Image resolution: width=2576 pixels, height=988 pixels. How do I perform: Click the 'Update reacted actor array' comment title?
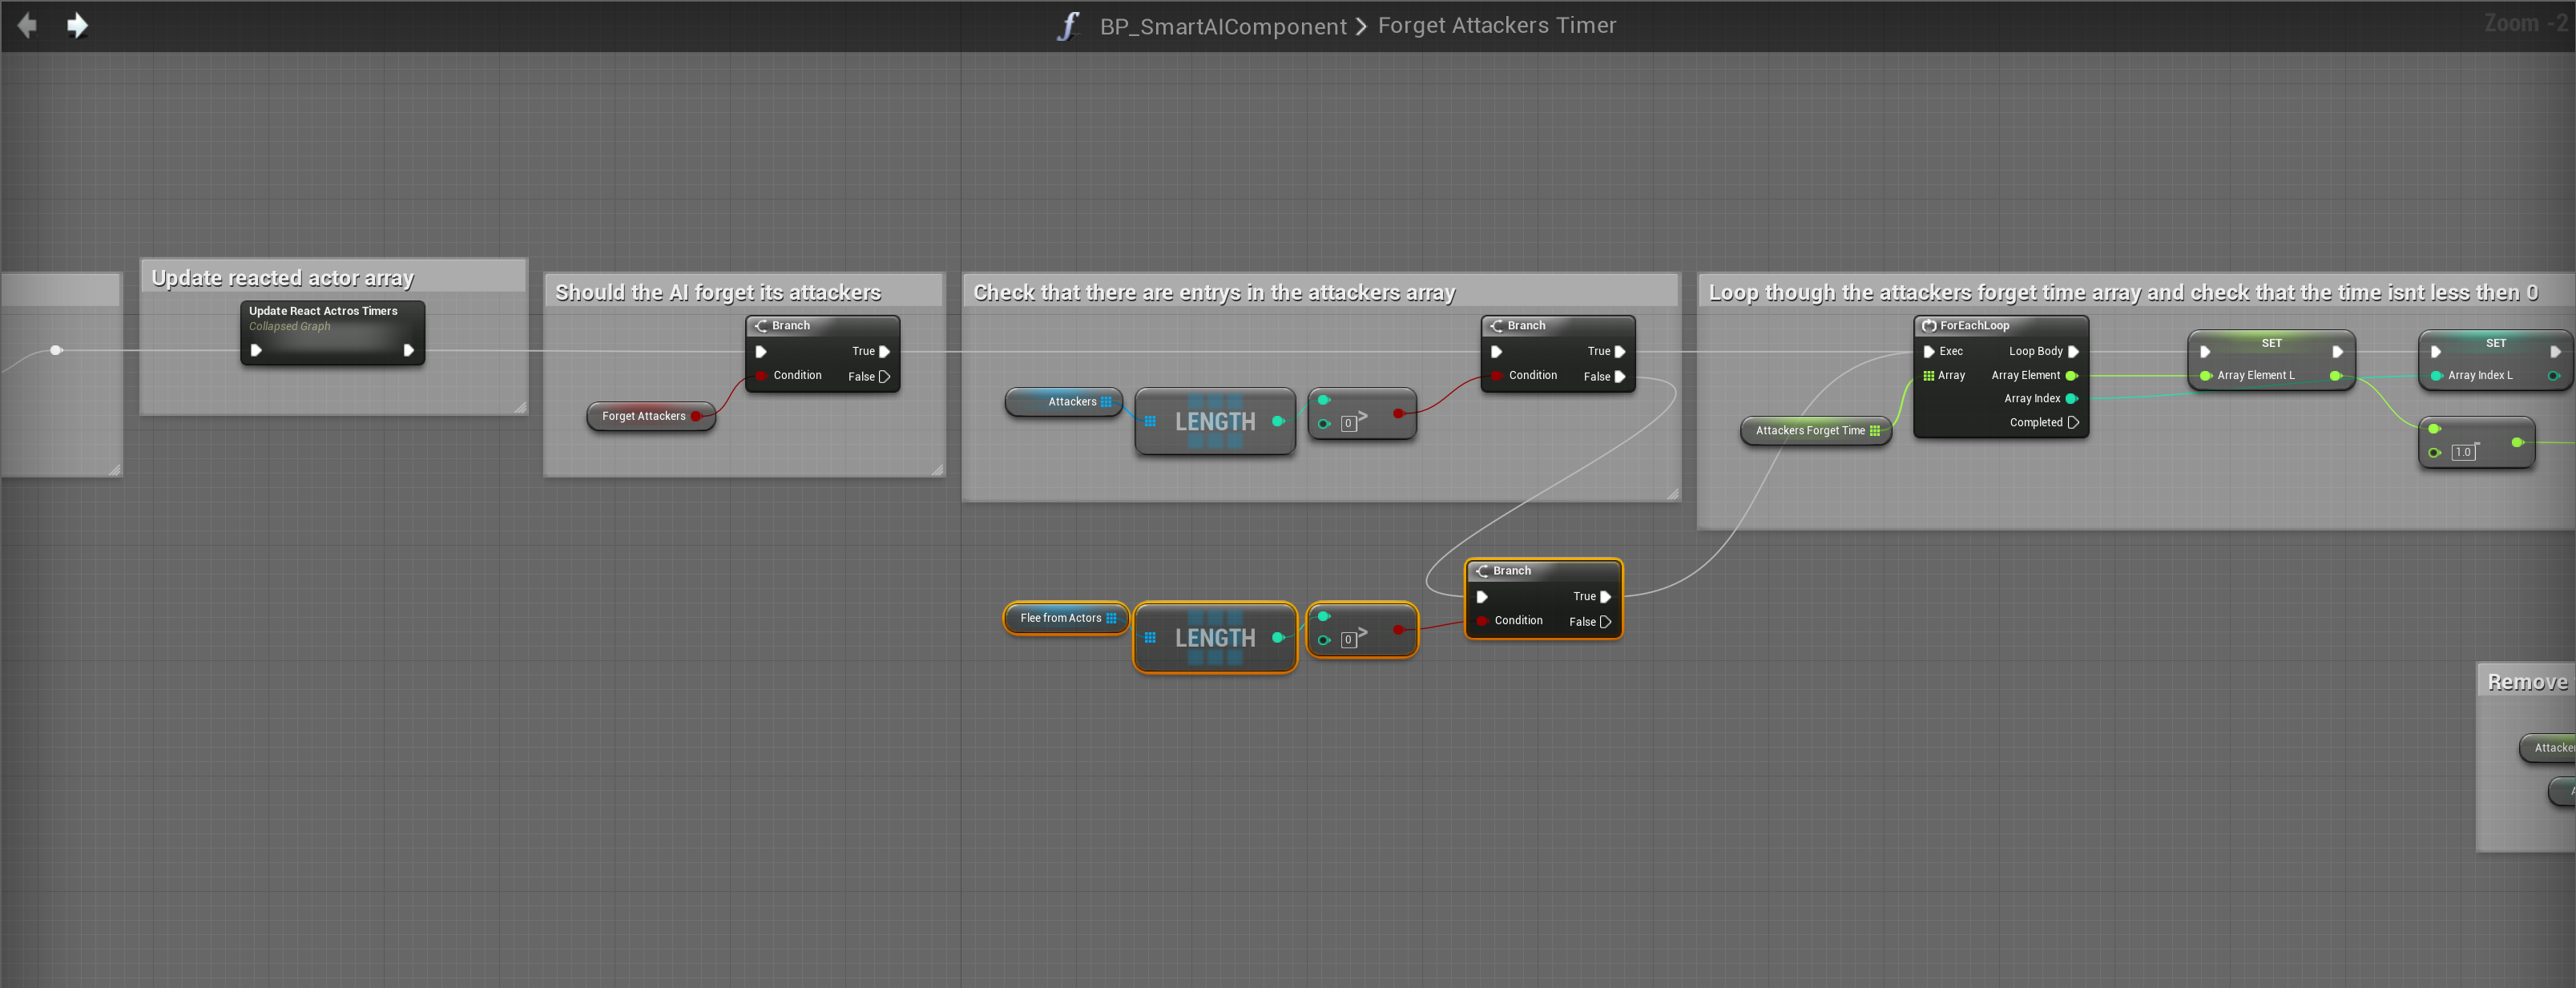283,278
